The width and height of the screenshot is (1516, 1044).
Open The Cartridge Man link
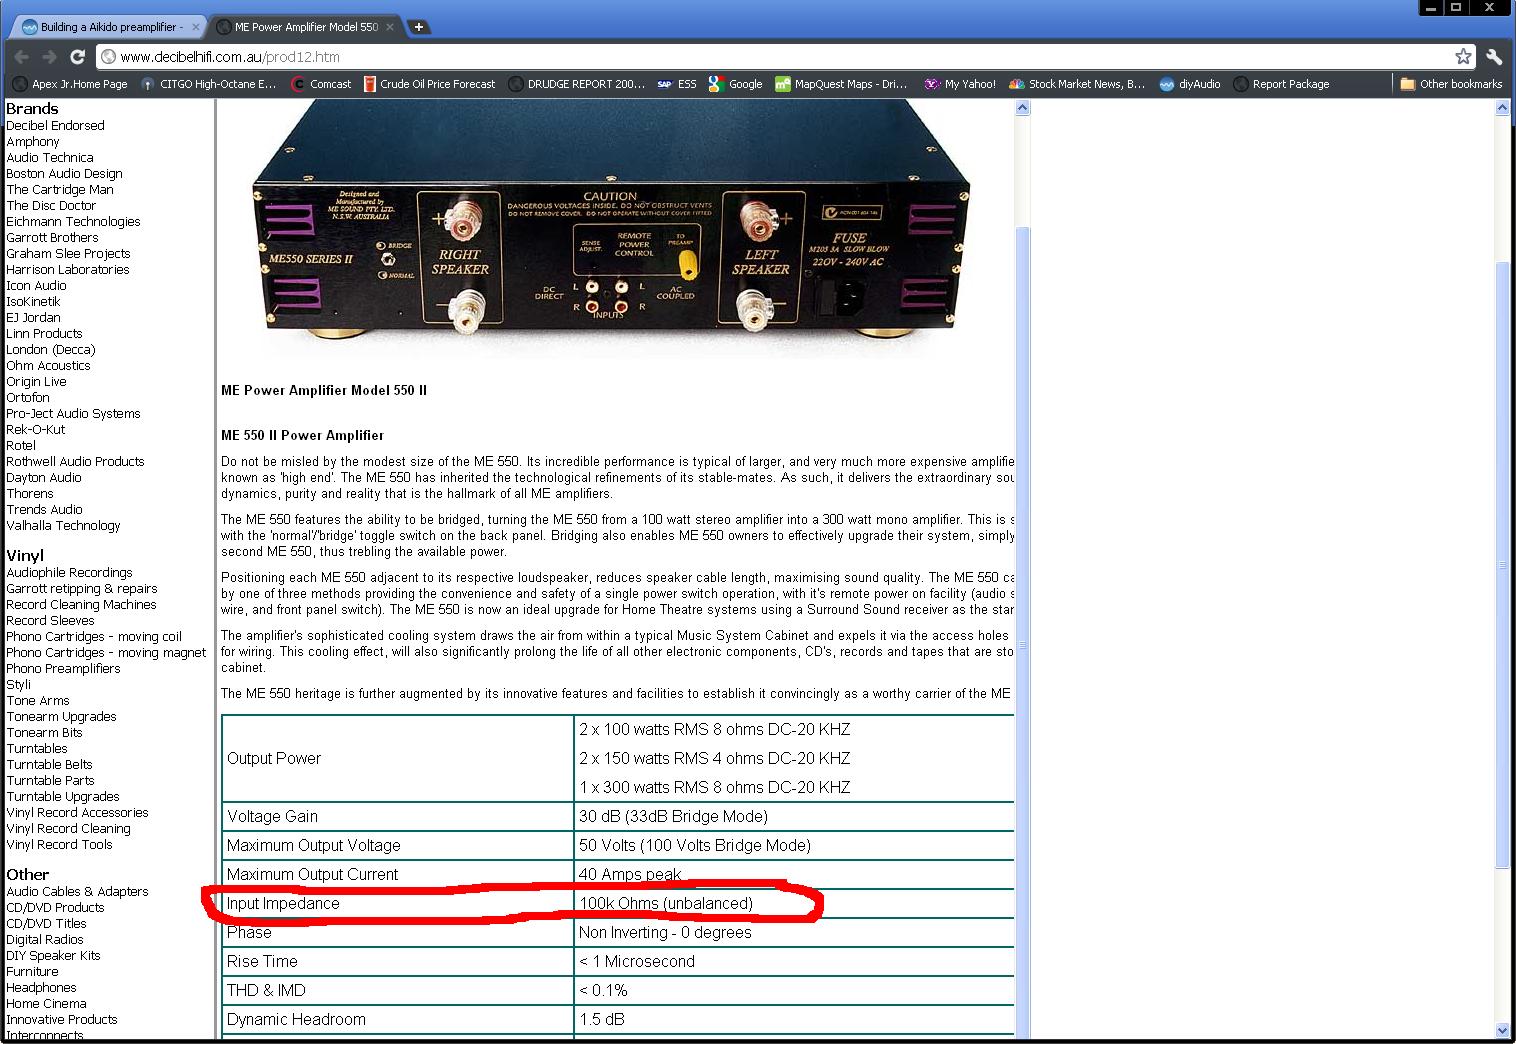[60, 189]
